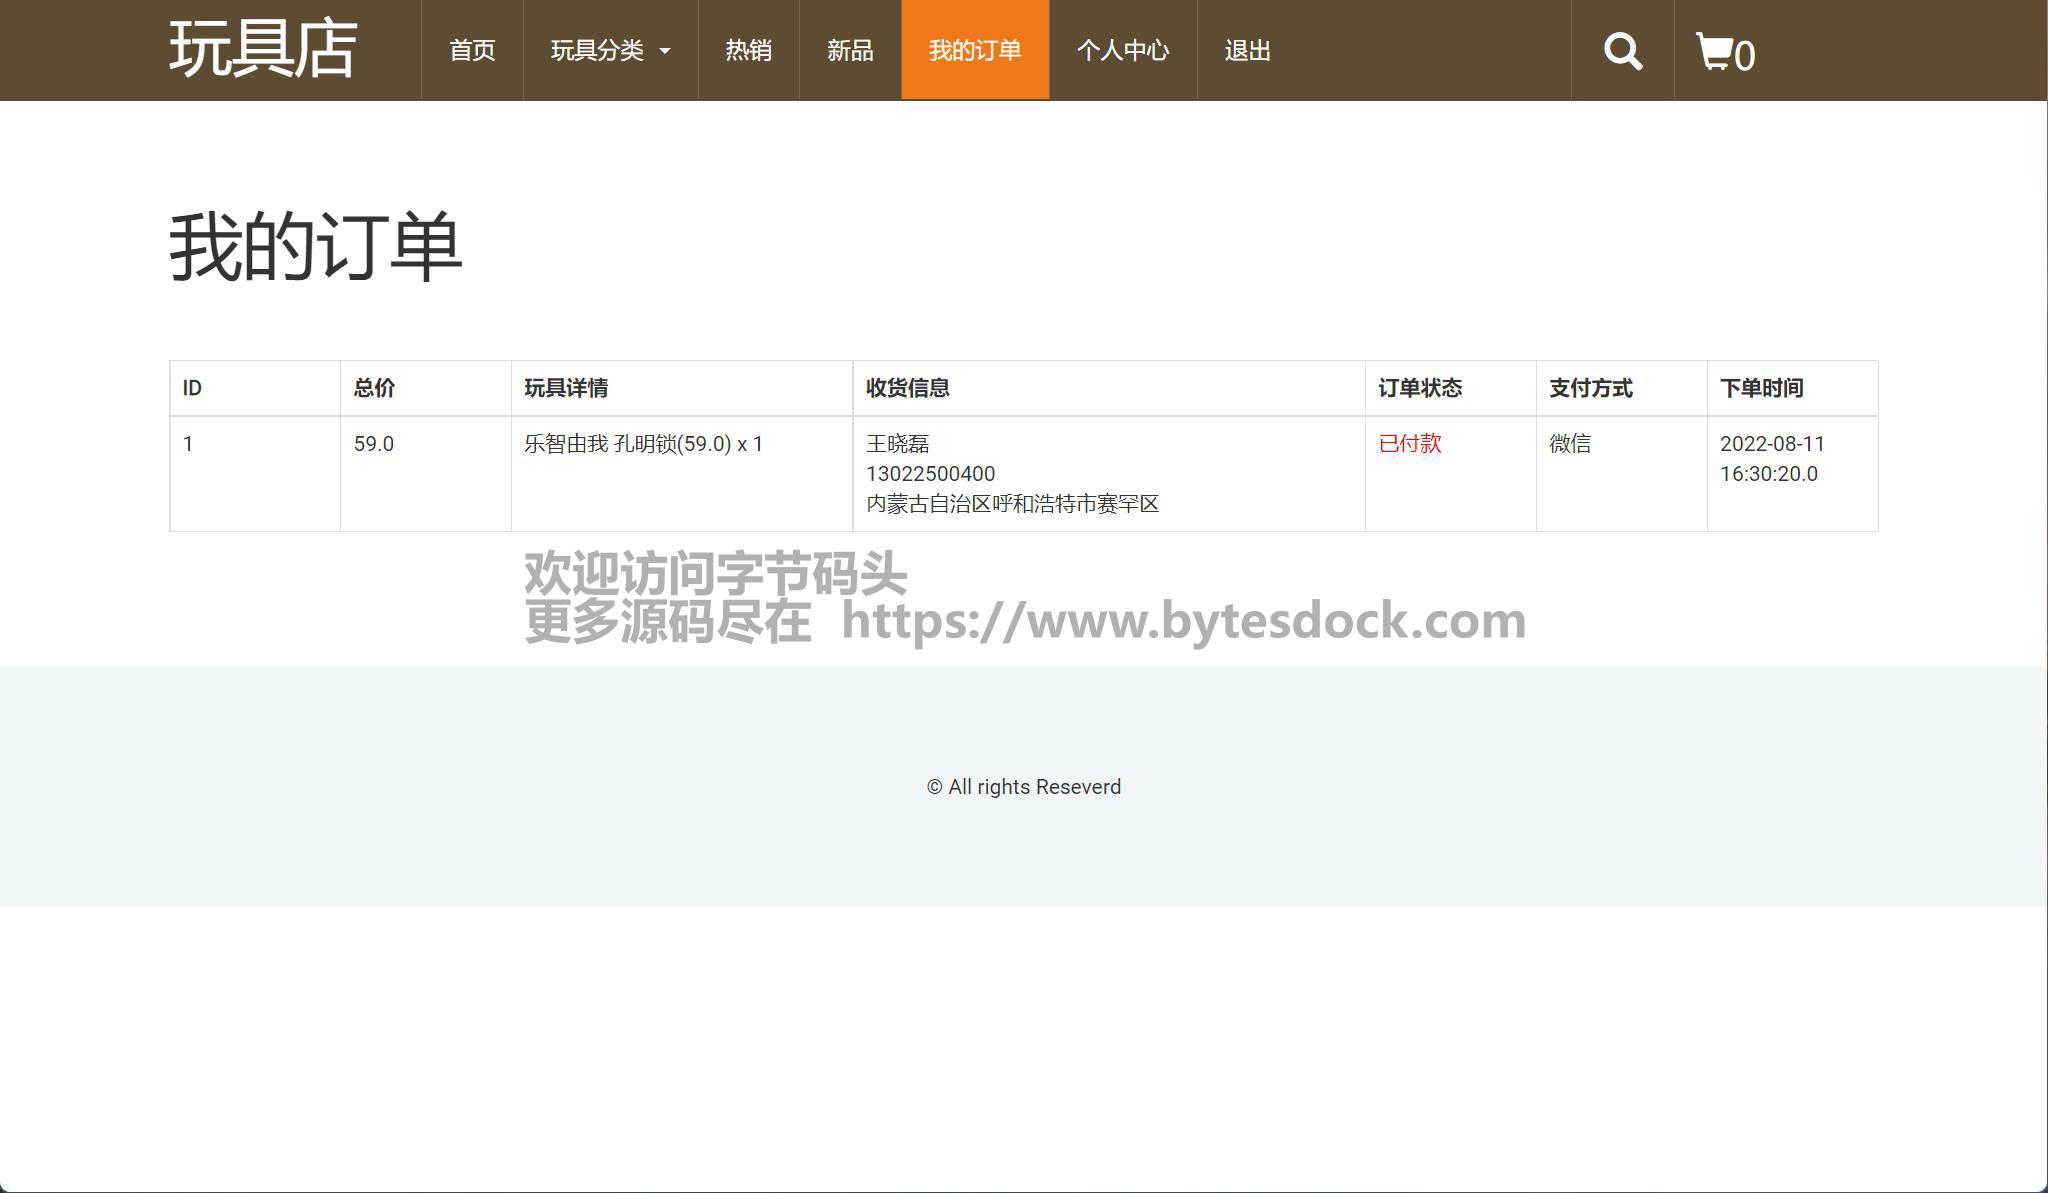Click the search magnifier icon
This screenshot has width=2048, height=1193.
(x=1622, y=51)
